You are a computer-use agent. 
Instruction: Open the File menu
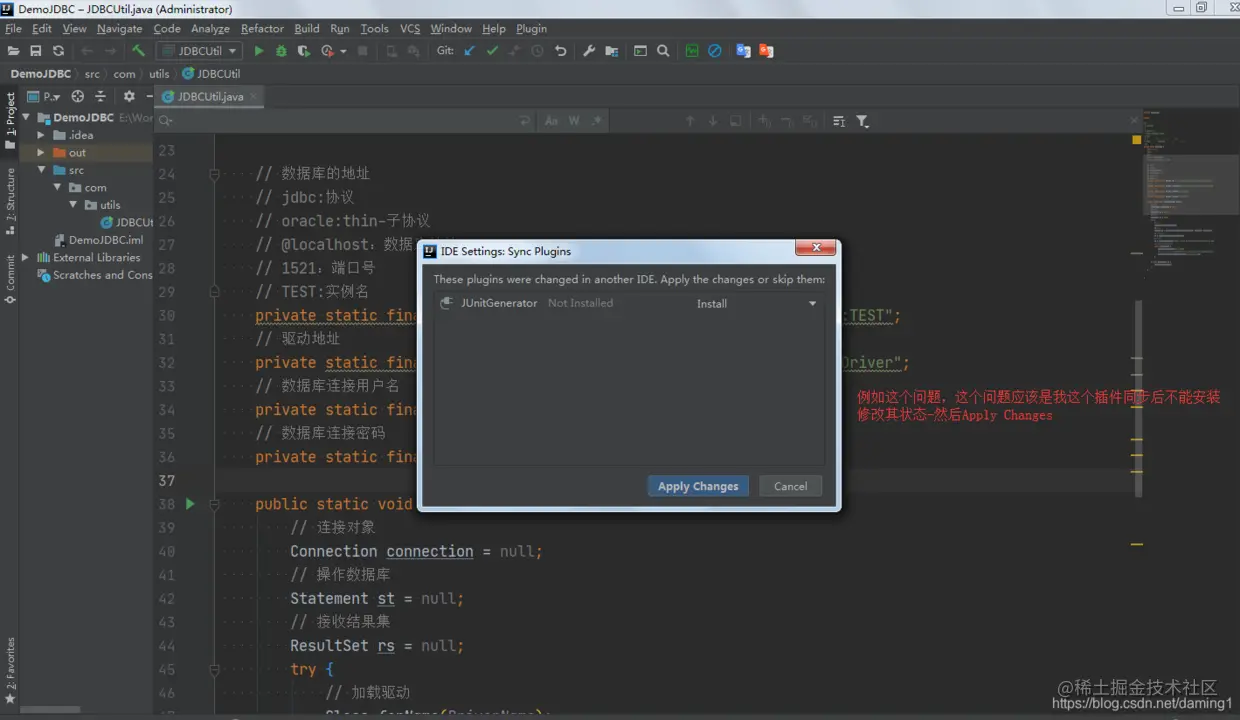point(13,28)
